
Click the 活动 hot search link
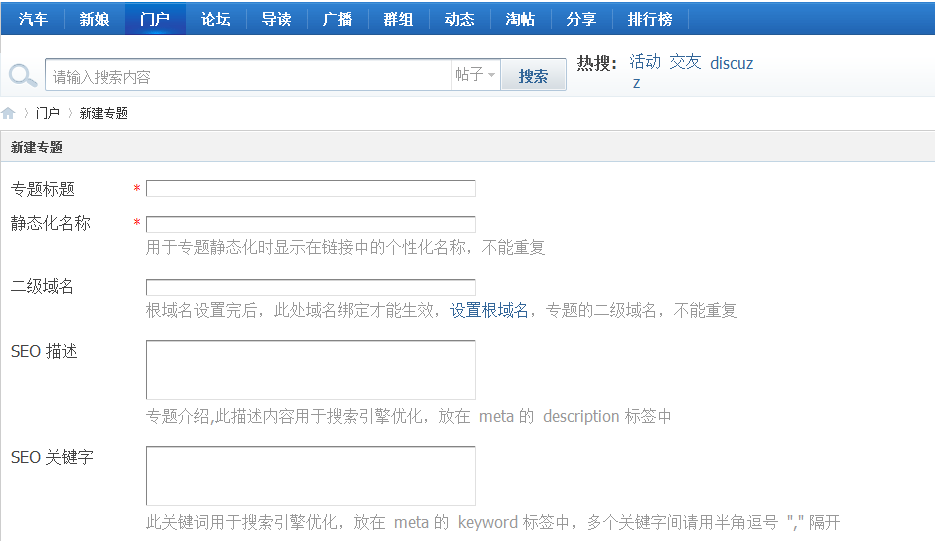(645, 62)
